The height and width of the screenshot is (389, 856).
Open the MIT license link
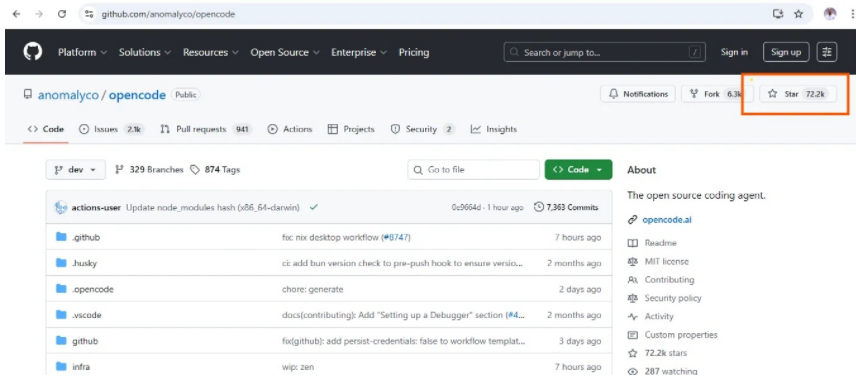(667, 261)
